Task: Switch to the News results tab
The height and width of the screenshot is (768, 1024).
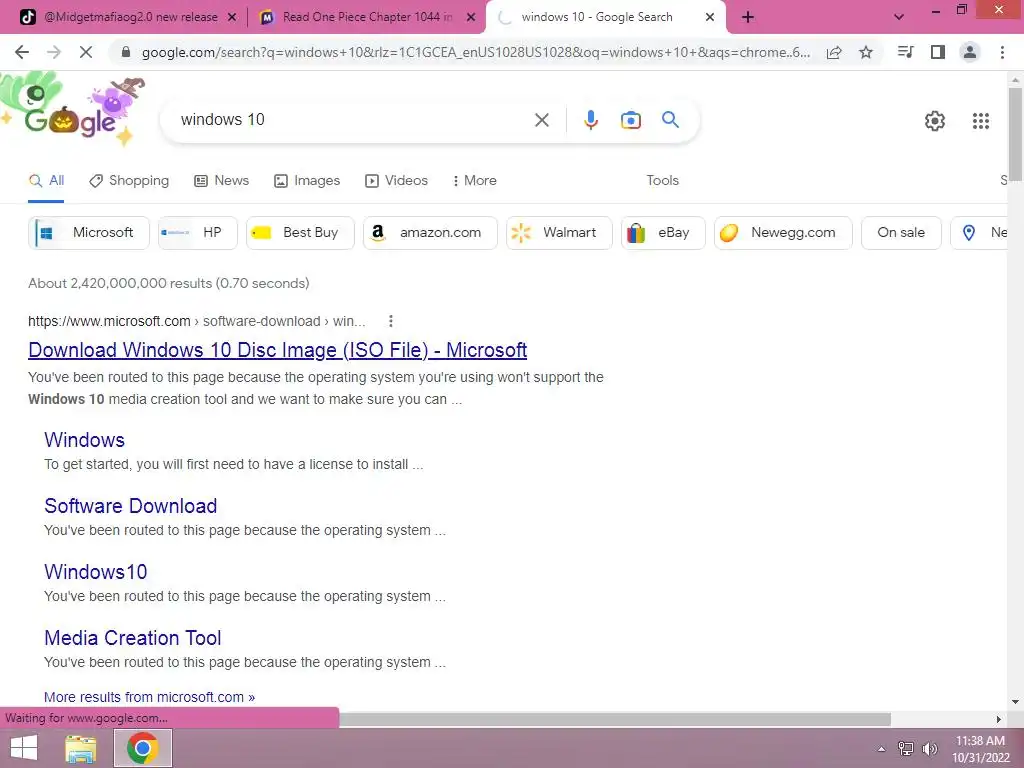Action: [x=221, y=180]
